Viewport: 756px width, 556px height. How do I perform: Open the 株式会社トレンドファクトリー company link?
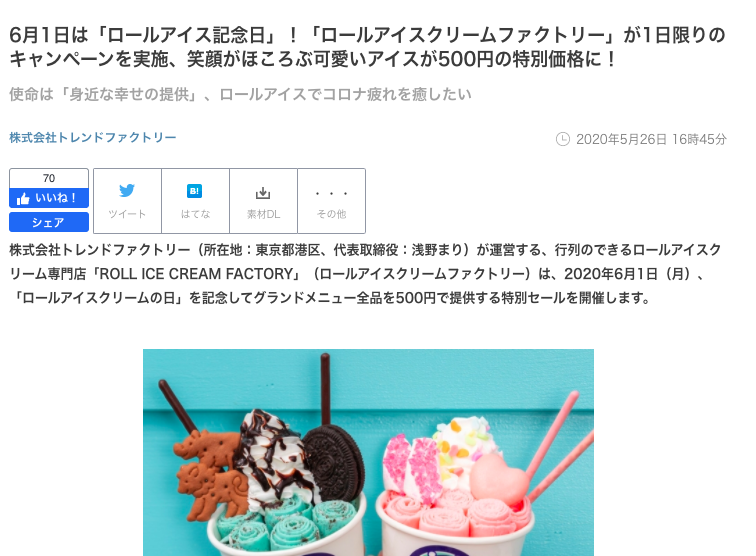[x=93, y=137]
